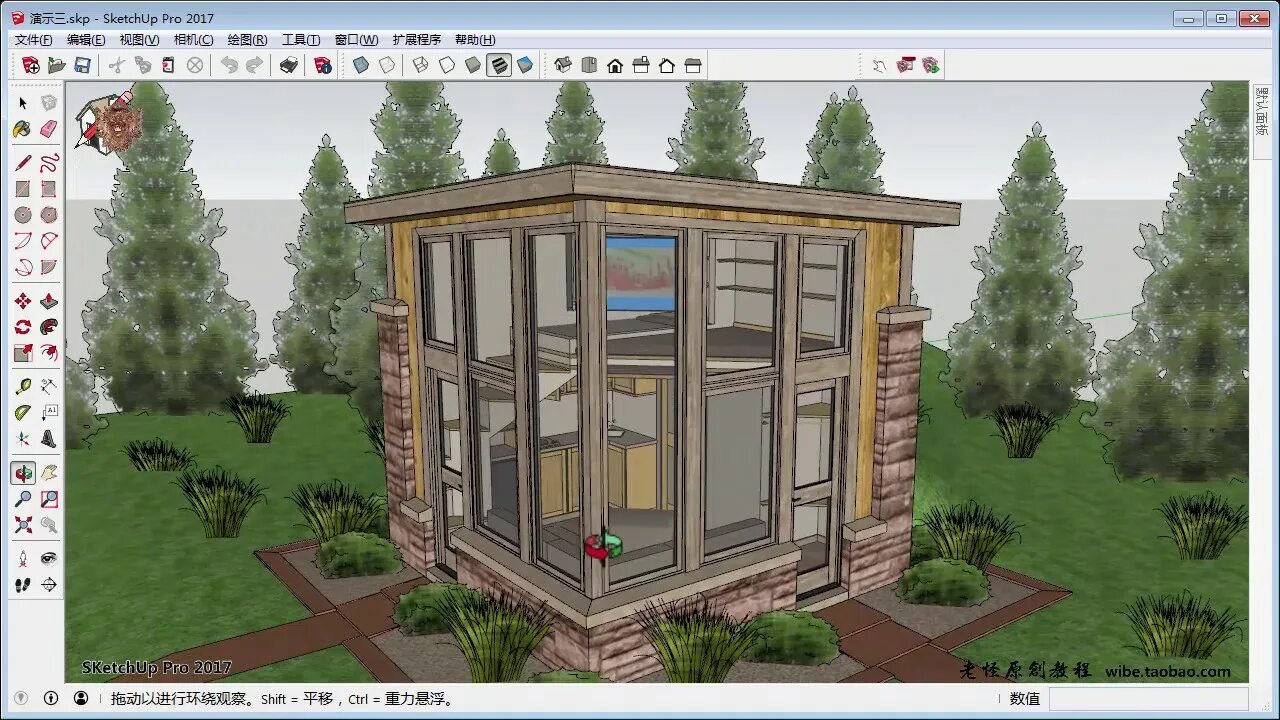This screenshot has height=720, width=1280.
Task: Activate the Push/Pull tool
Action: point(50,300)
